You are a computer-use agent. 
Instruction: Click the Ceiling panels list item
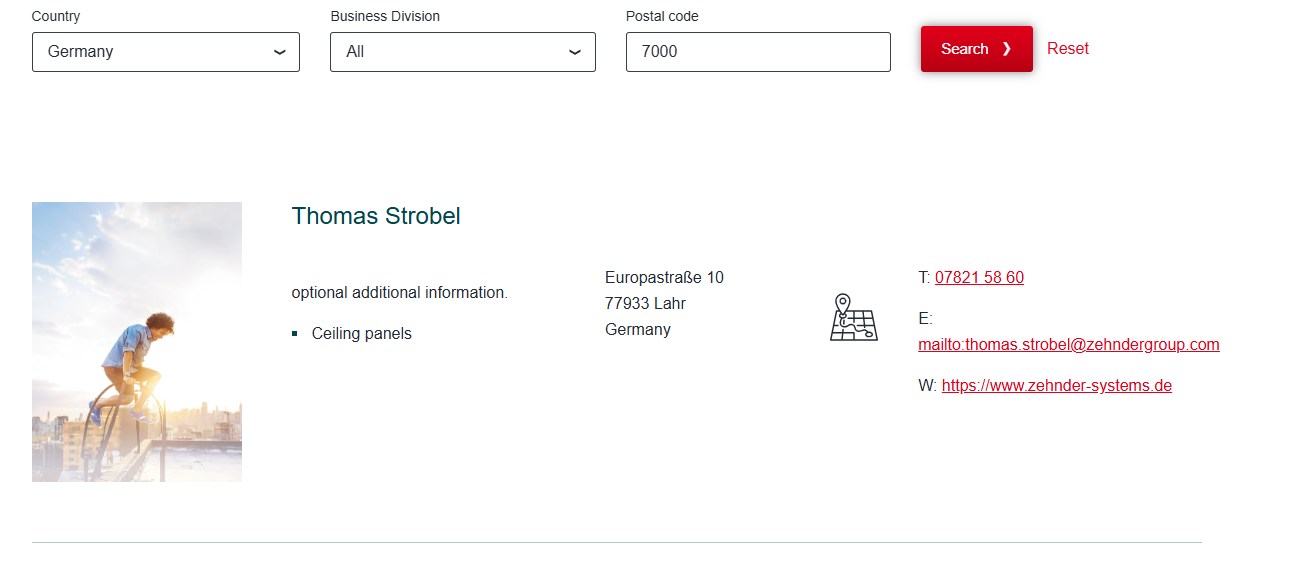point(361,334)
